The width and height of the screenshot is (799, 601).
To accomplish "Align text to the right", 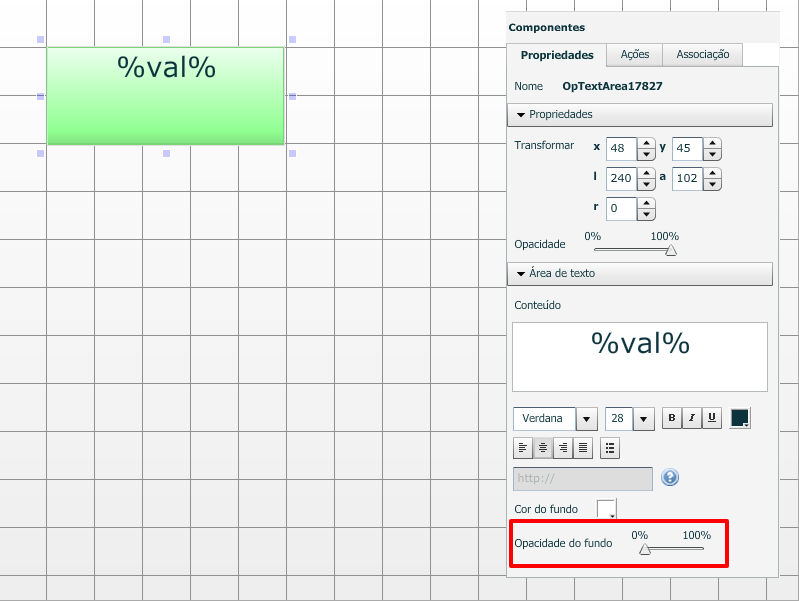I will tap(563, 447).
